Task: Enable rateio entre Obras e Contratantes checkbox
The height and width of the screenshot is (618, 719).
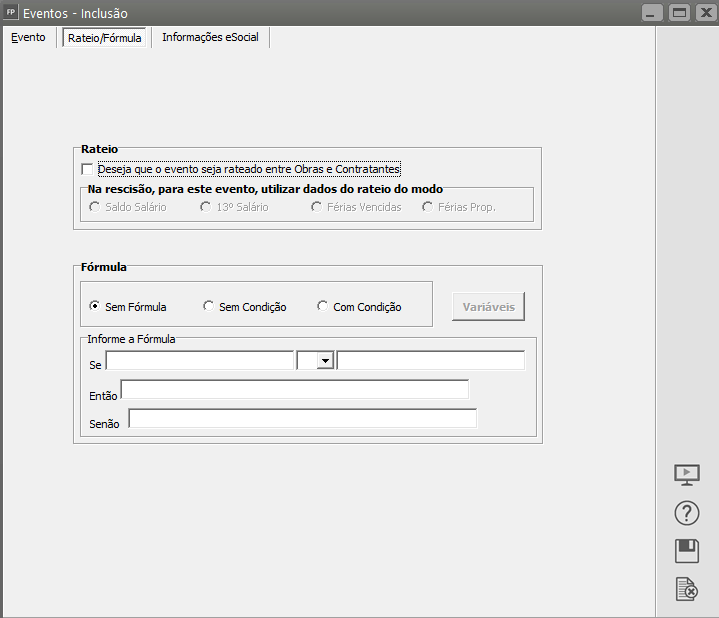Action: click(x=87, y=169)
